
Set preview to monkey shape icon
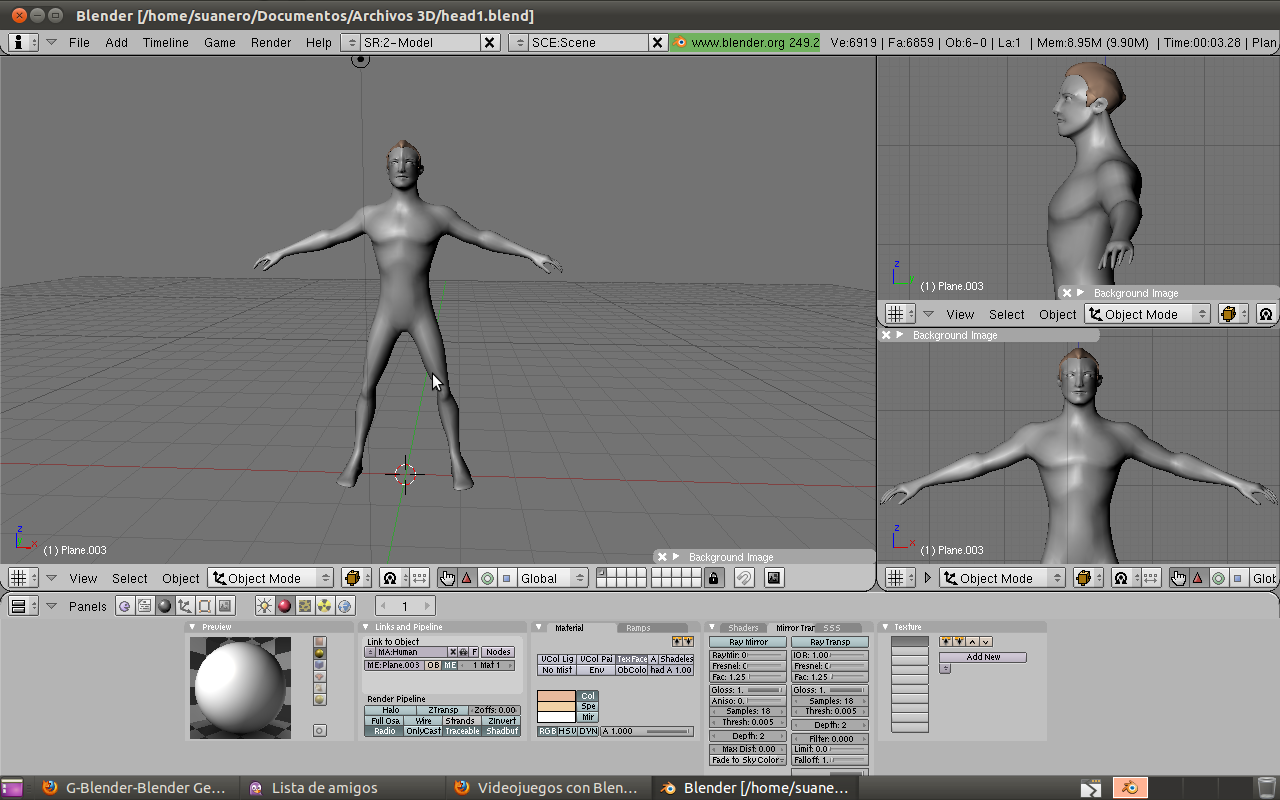320,676
